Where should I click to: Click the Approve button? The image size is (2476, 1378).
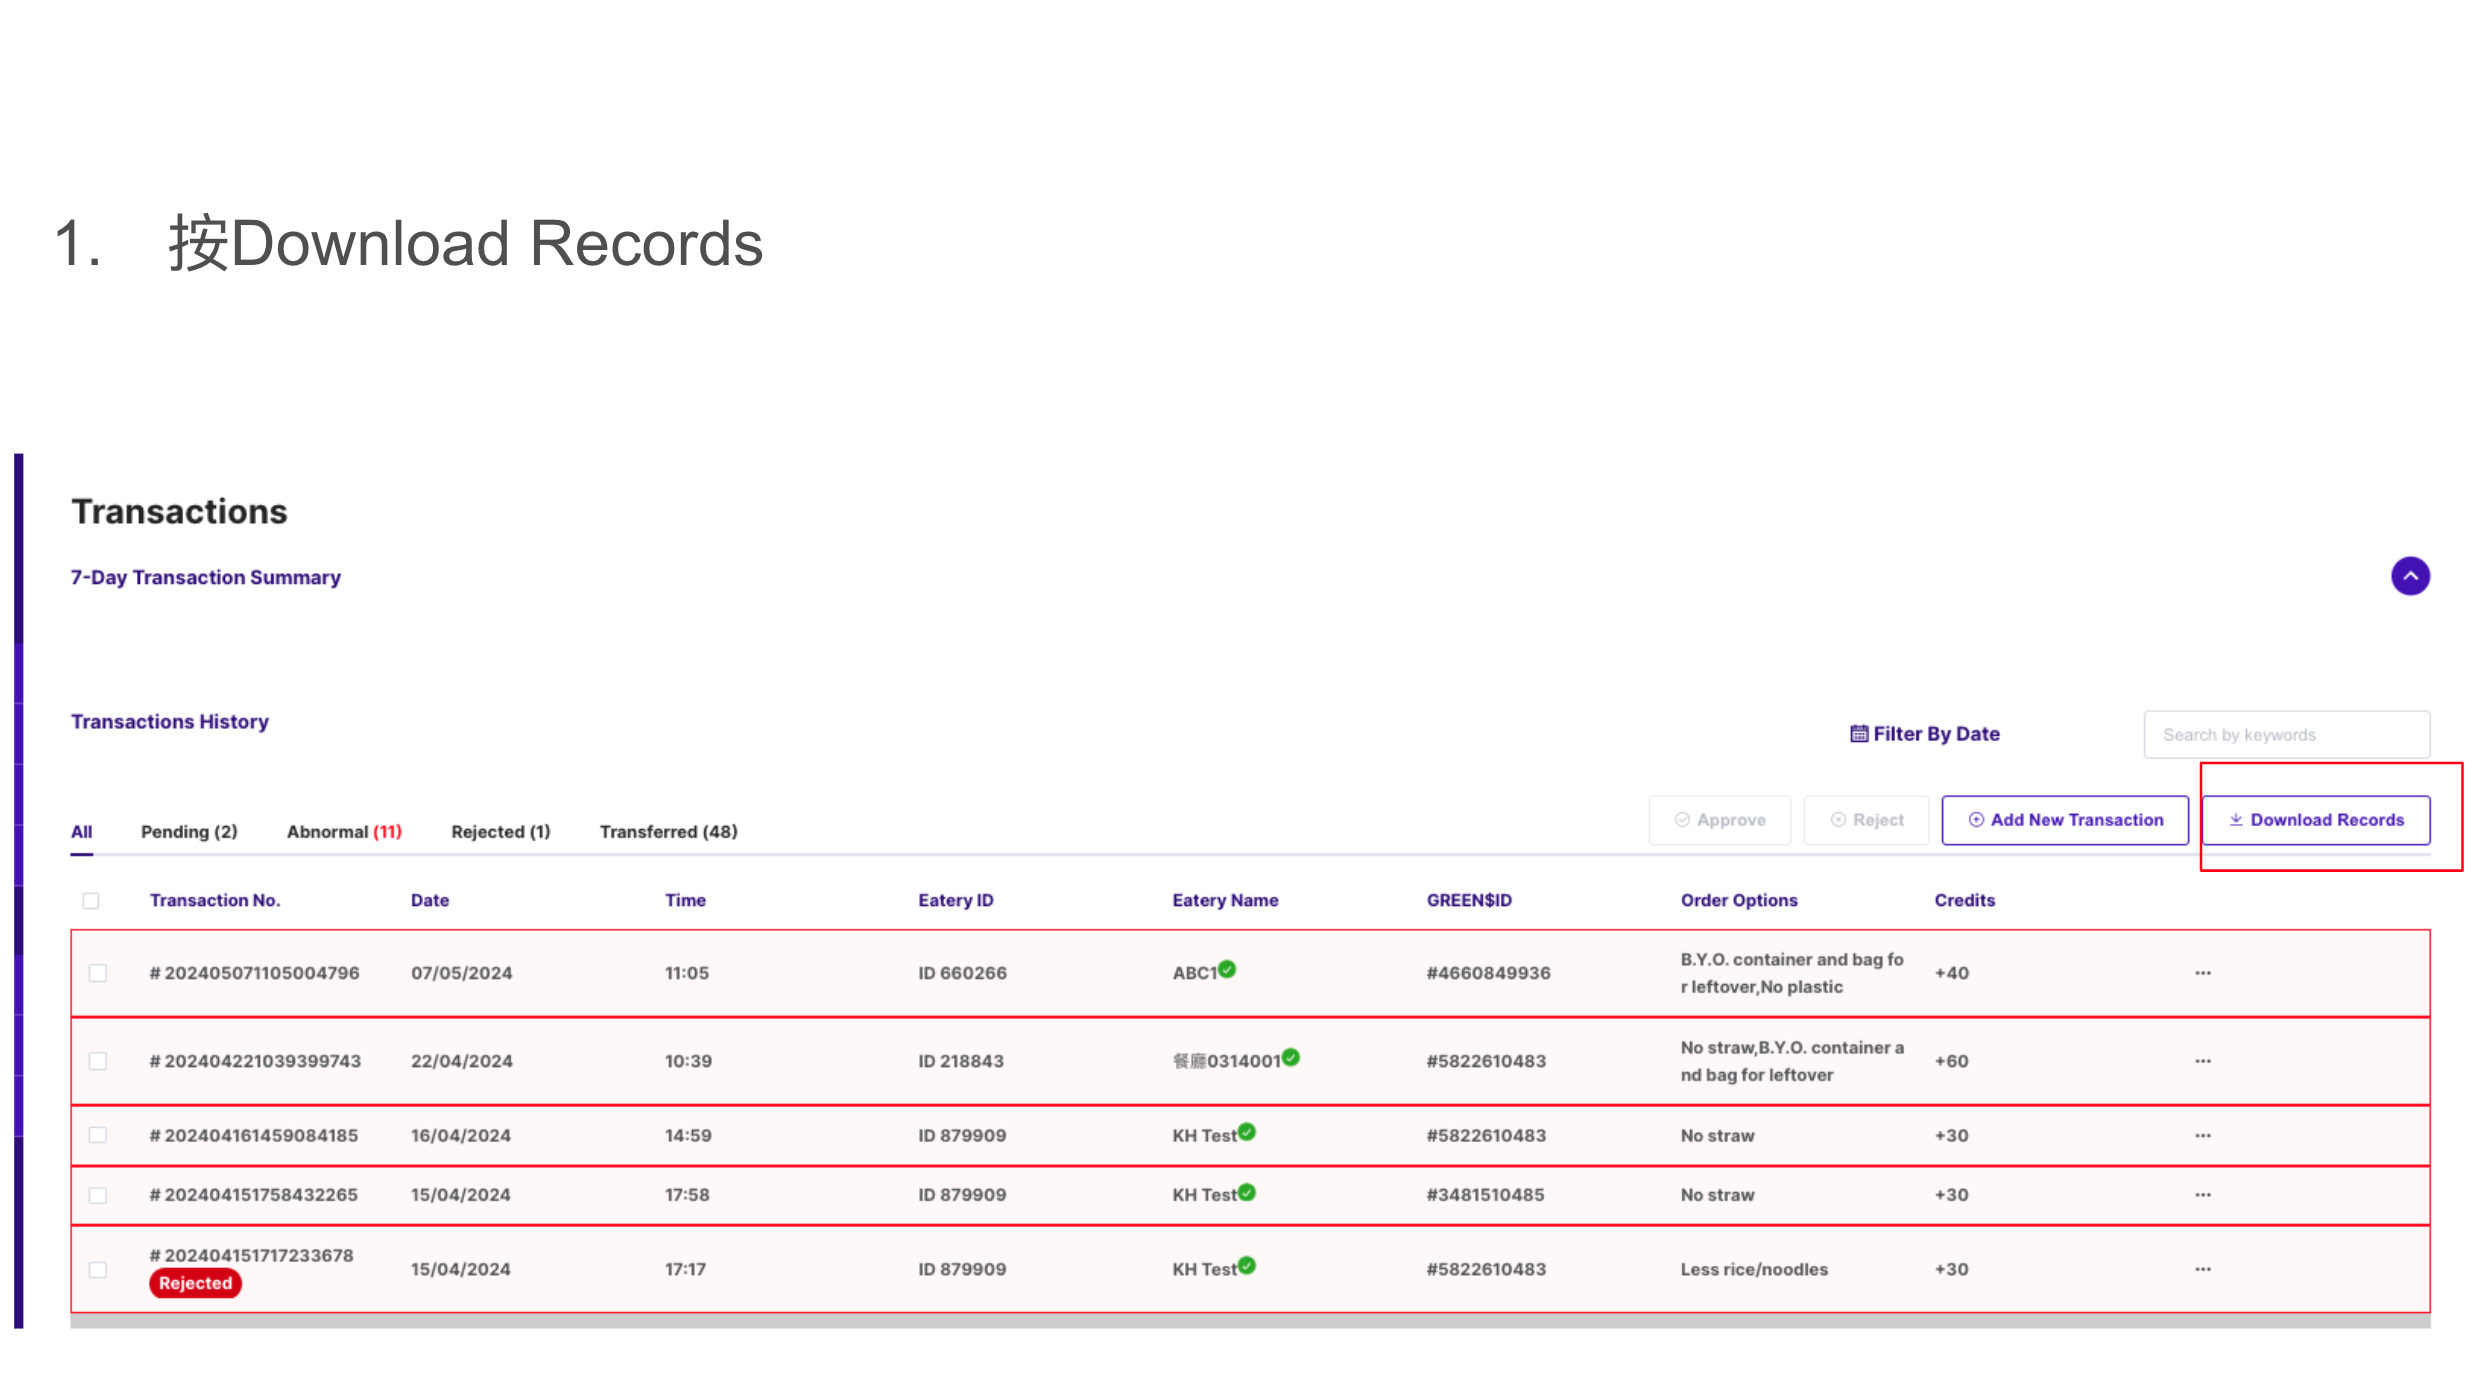click(1719, 820)
